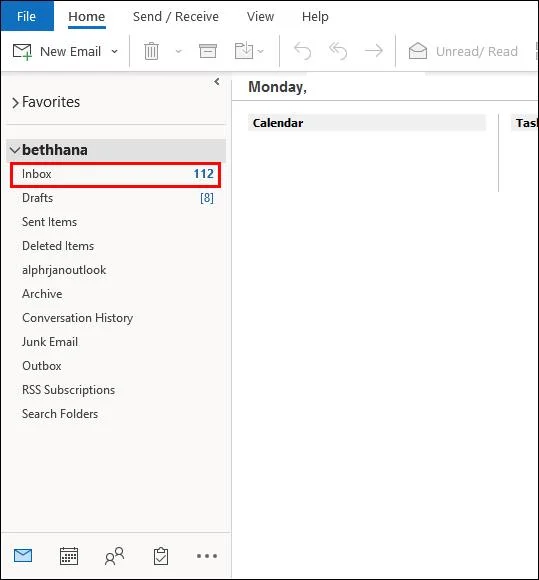The image size is (539, 580).
Task: Click the Move to folder icon
Action: coord(244,51)
